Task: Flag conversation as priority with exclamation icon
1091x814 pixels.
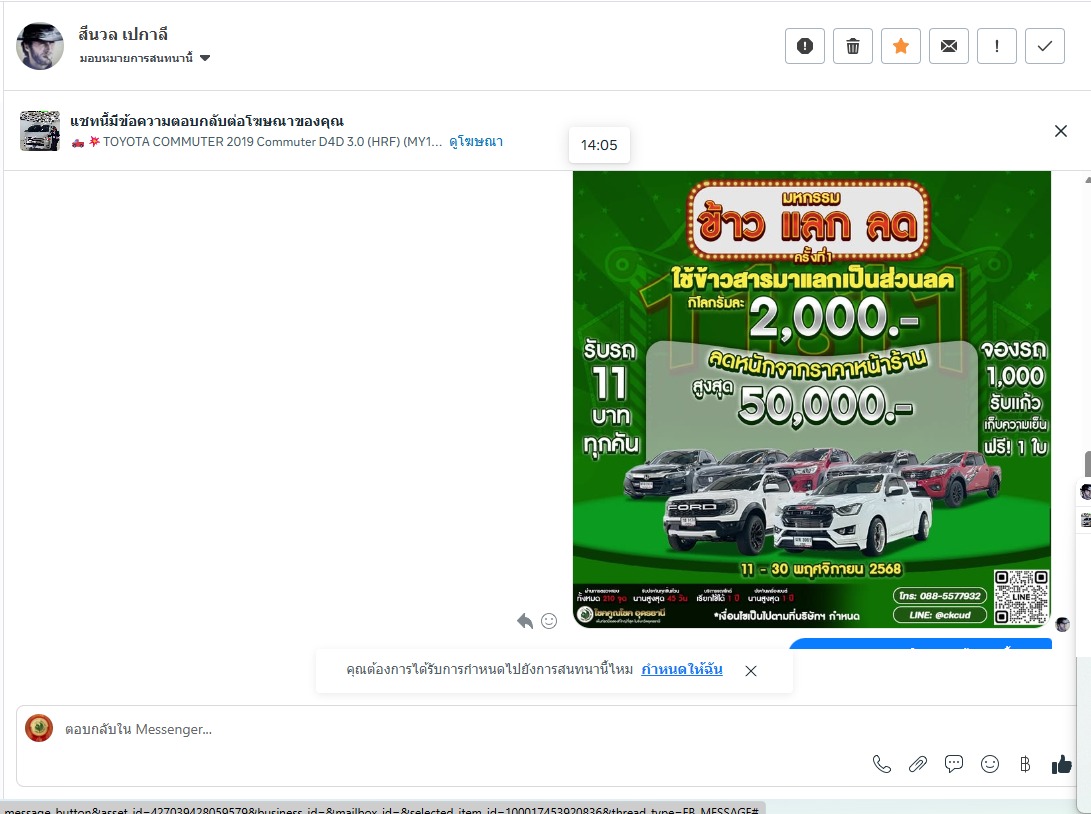Action: (x=996, y=46)
